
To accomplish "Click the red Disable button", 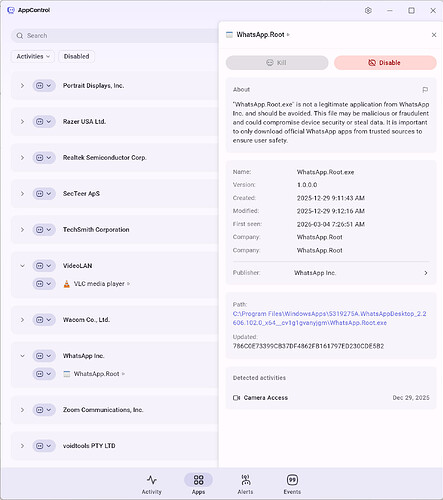I will point(385,63).
